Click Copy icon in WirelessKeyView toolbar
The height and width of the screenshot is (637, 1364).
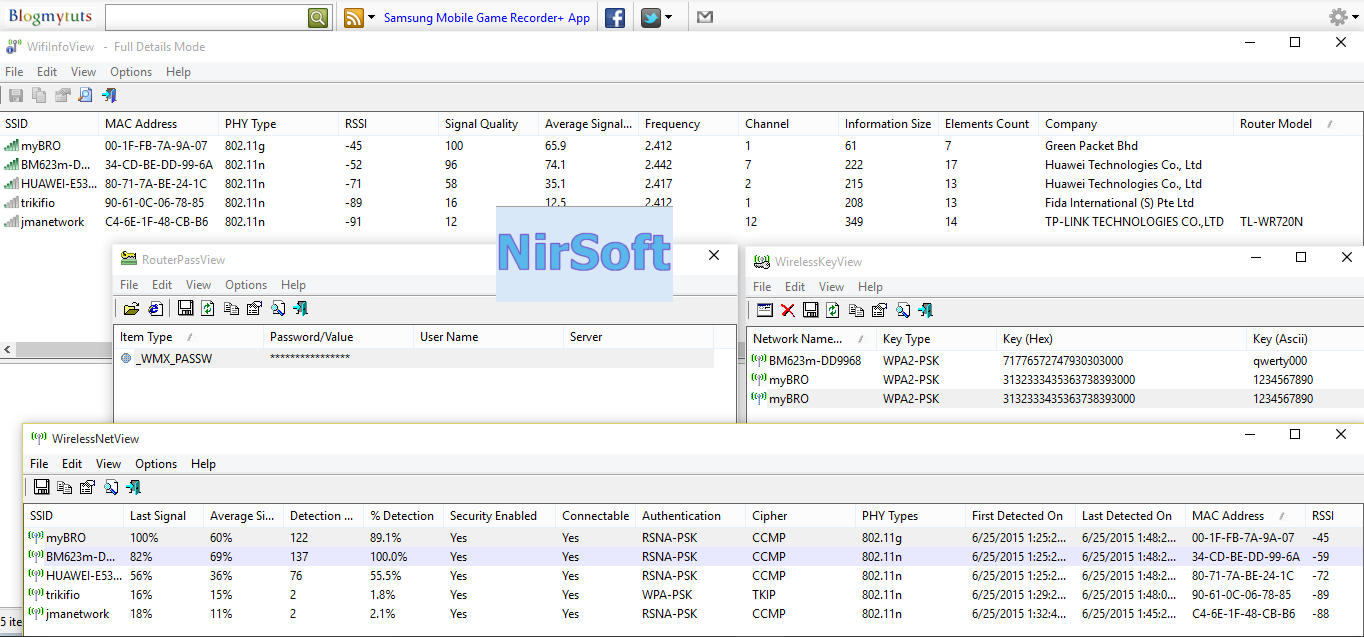click(856, 310)
